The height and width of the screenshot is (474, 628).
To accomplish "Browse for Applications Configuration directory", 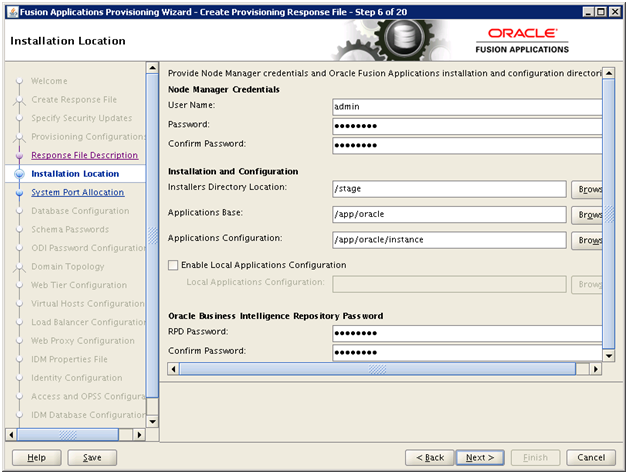I will (587, 240).
